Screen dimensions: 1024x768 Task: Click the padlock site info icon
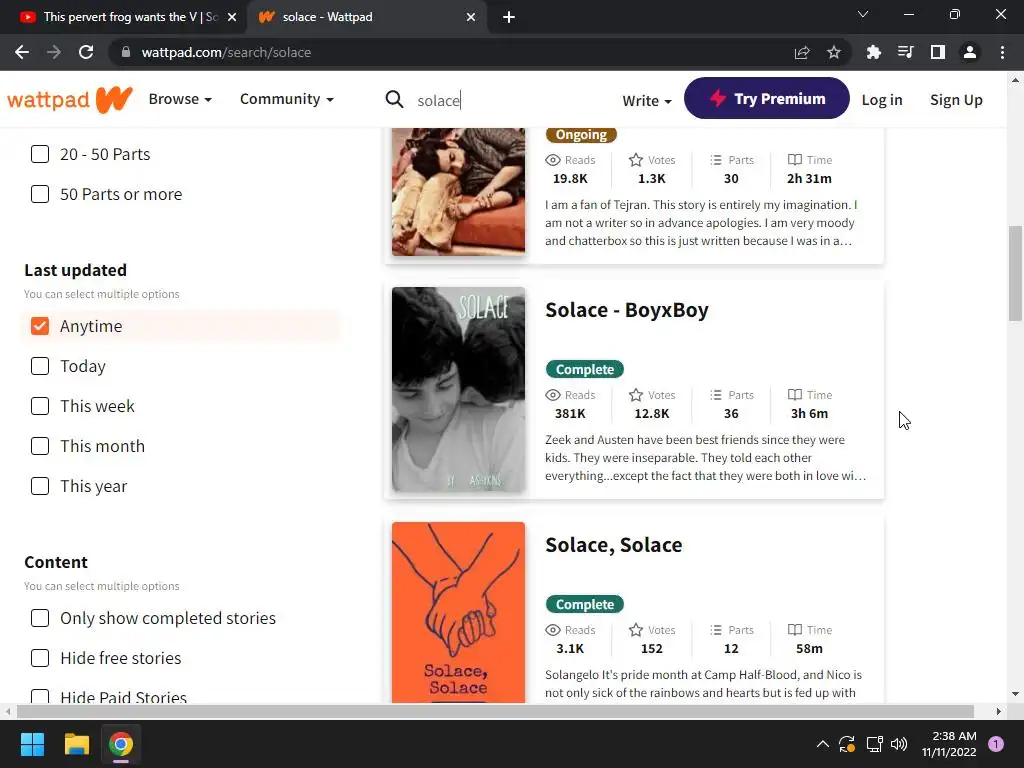(126, 52)
